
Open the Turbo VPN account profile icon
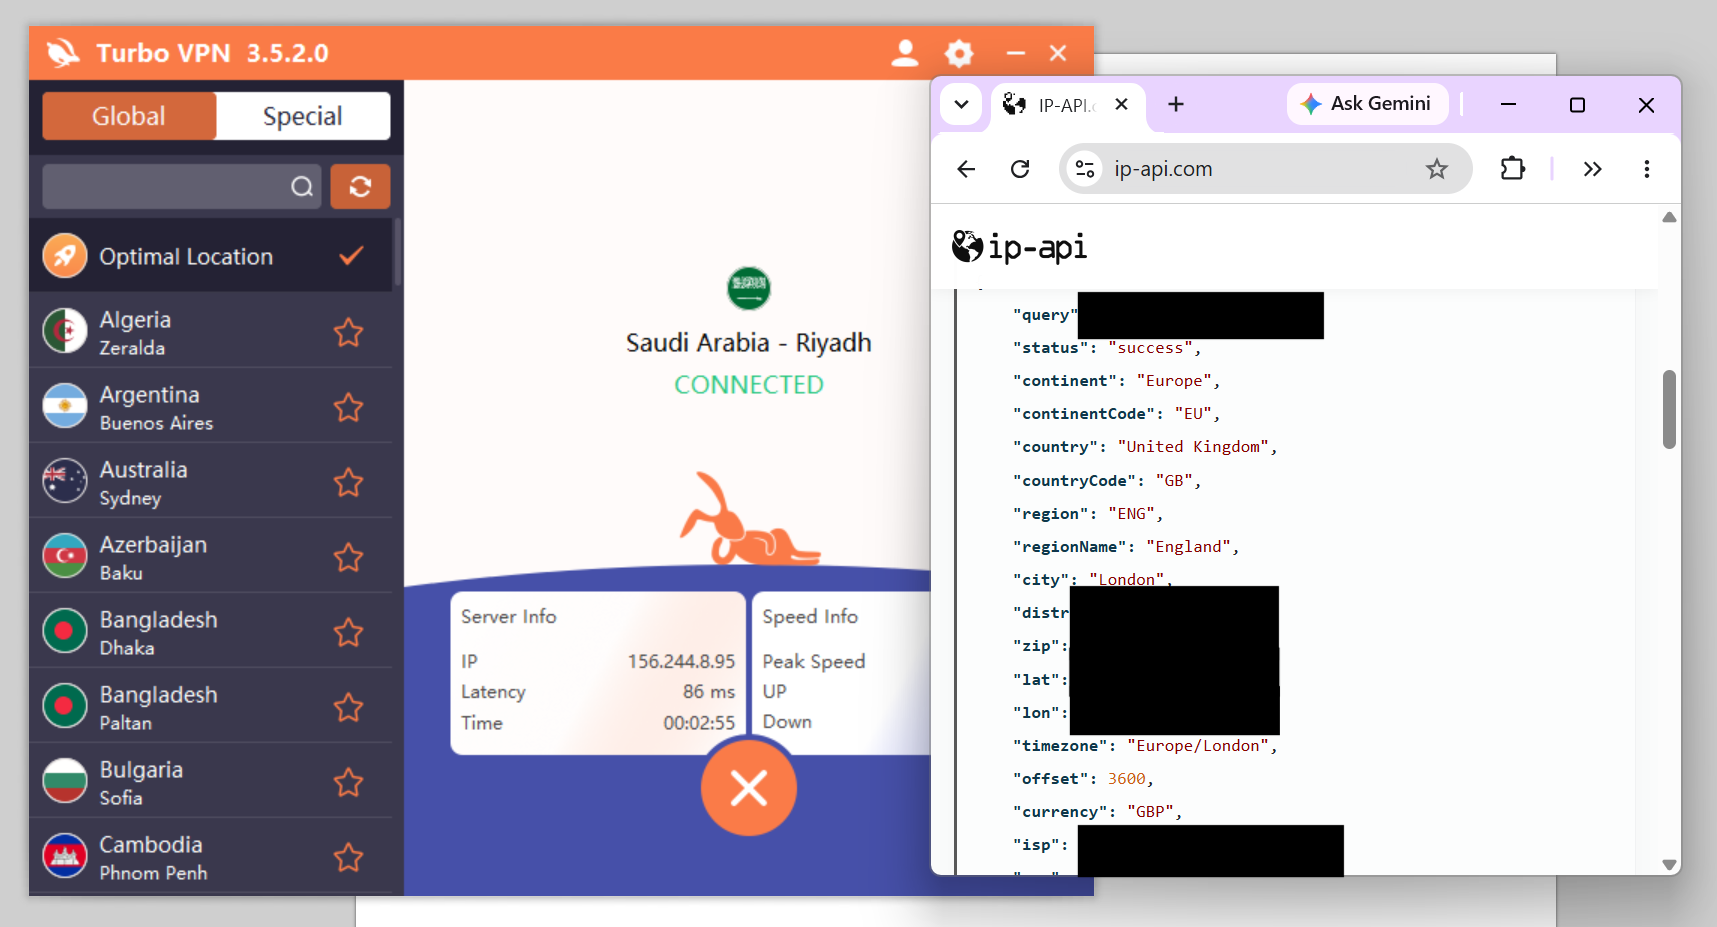(905, 53)
